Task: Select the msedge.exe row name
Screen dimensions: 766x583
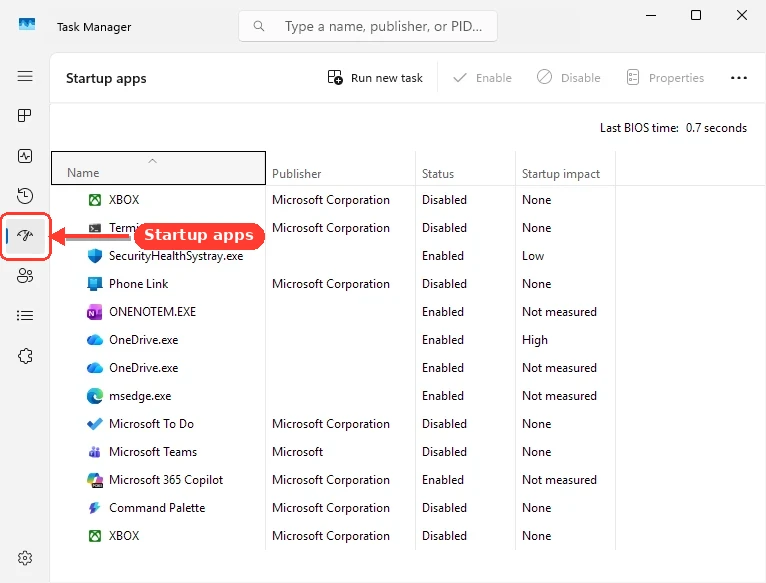Action: 140,396
